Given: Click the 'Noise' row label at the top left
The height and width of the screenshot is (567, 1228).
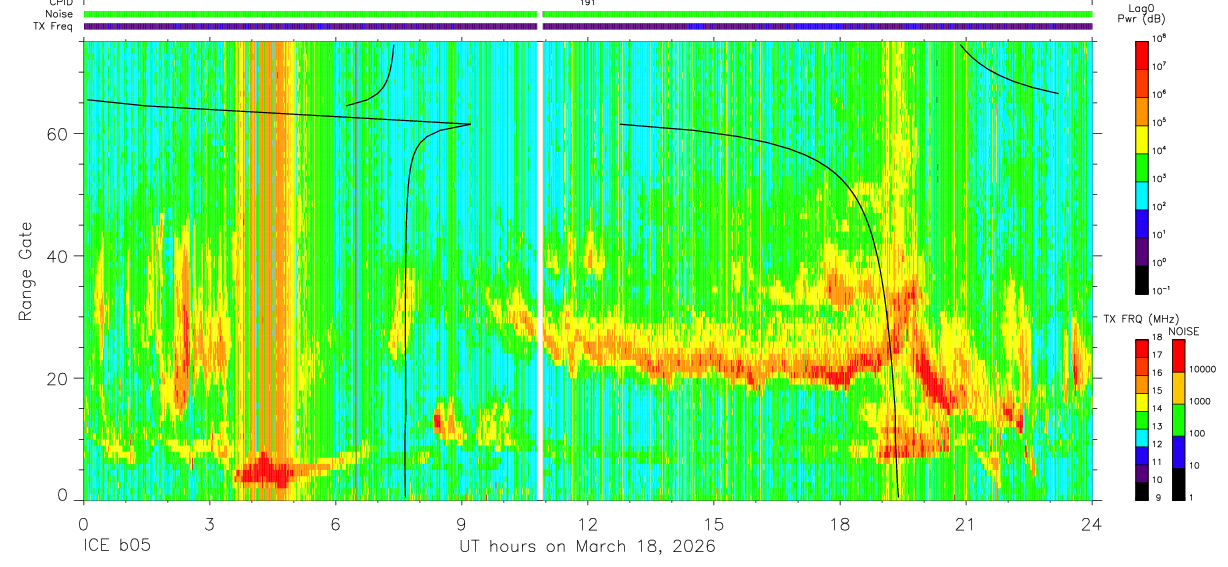Looking at the screenshot, I should tap(59, 14).
